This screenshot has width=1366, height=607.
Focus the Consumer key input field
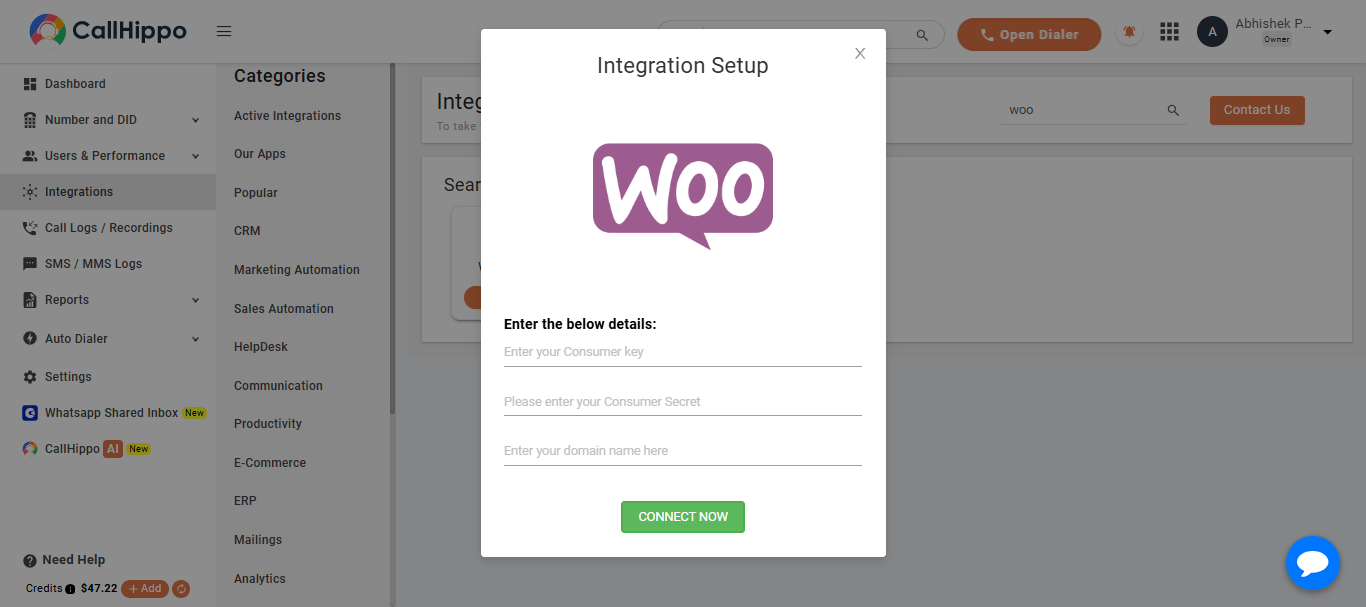pos(683,352)
